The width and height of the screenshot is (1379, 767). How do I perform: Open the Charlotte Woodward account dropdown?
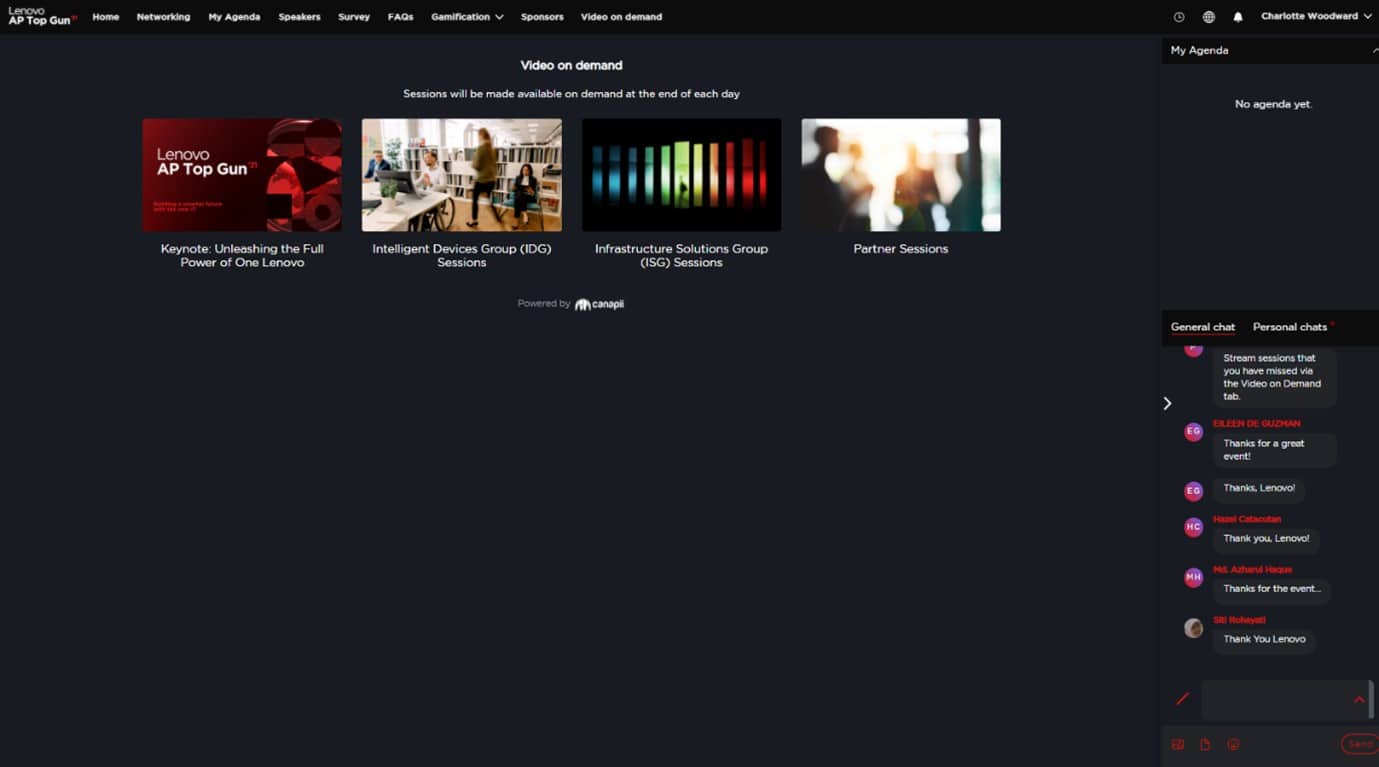pyautogui.click(x=1316, y=17)
